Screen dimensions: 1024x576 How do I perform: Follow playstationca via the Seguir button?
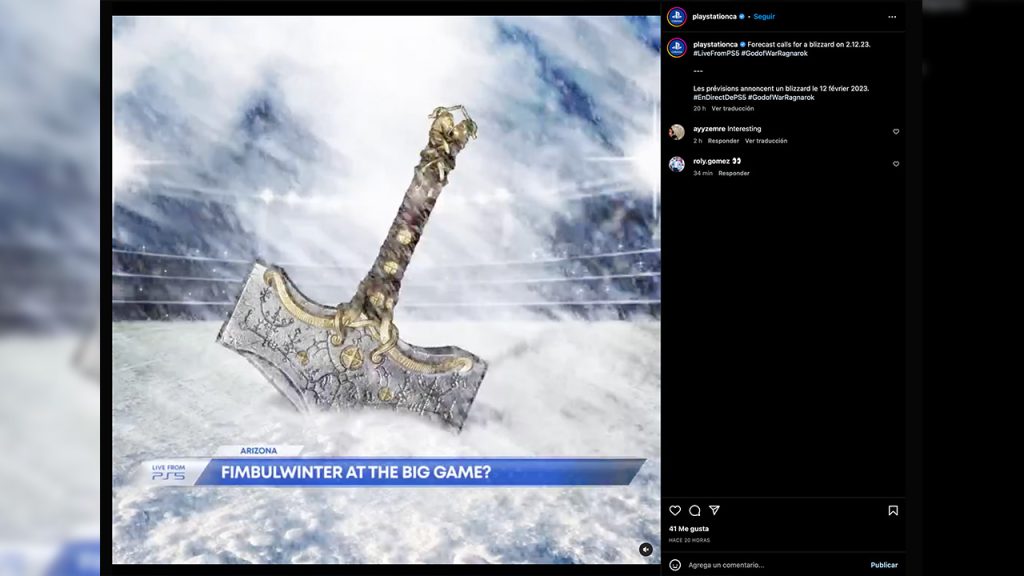coord(763,16)
